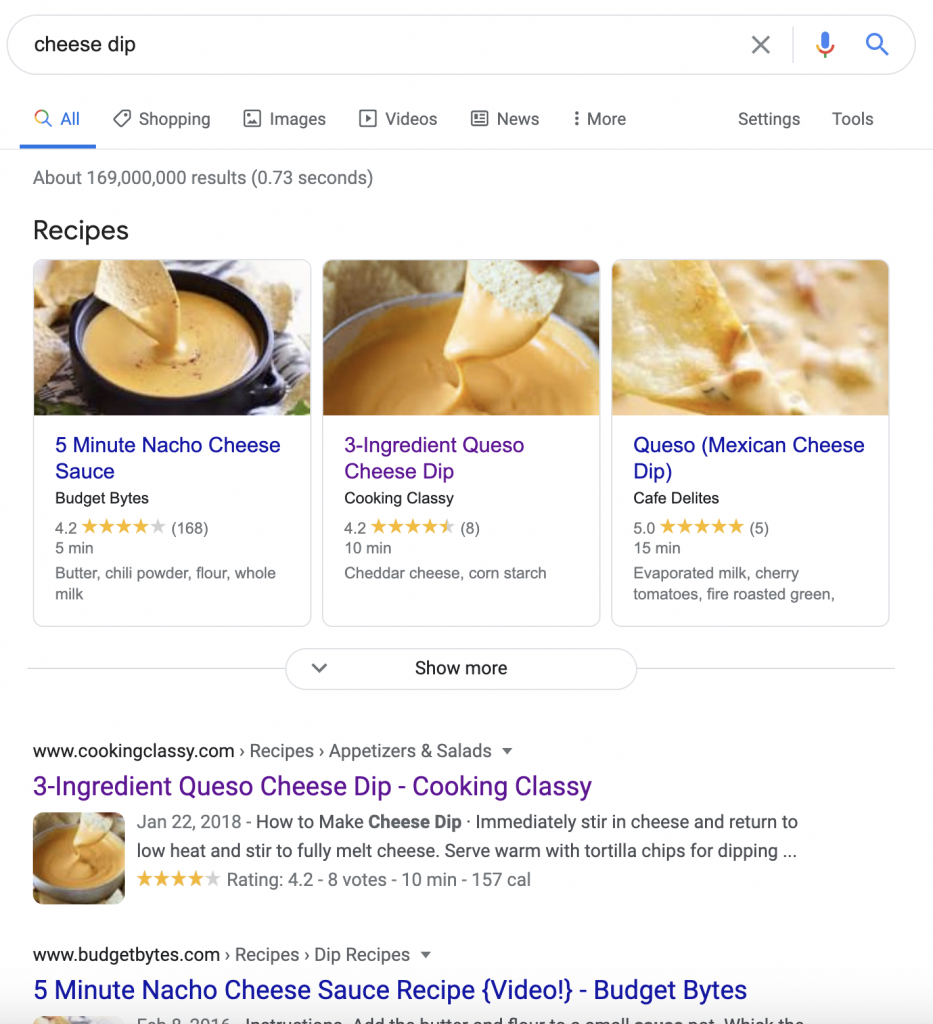Click the blue magnifying glass search icon
The width and height of the screenshot is (933, 1024).
877,44
